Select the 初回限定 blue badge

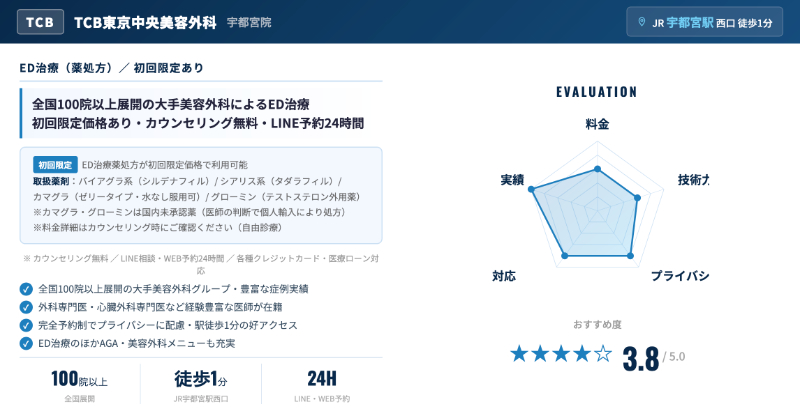55,165
